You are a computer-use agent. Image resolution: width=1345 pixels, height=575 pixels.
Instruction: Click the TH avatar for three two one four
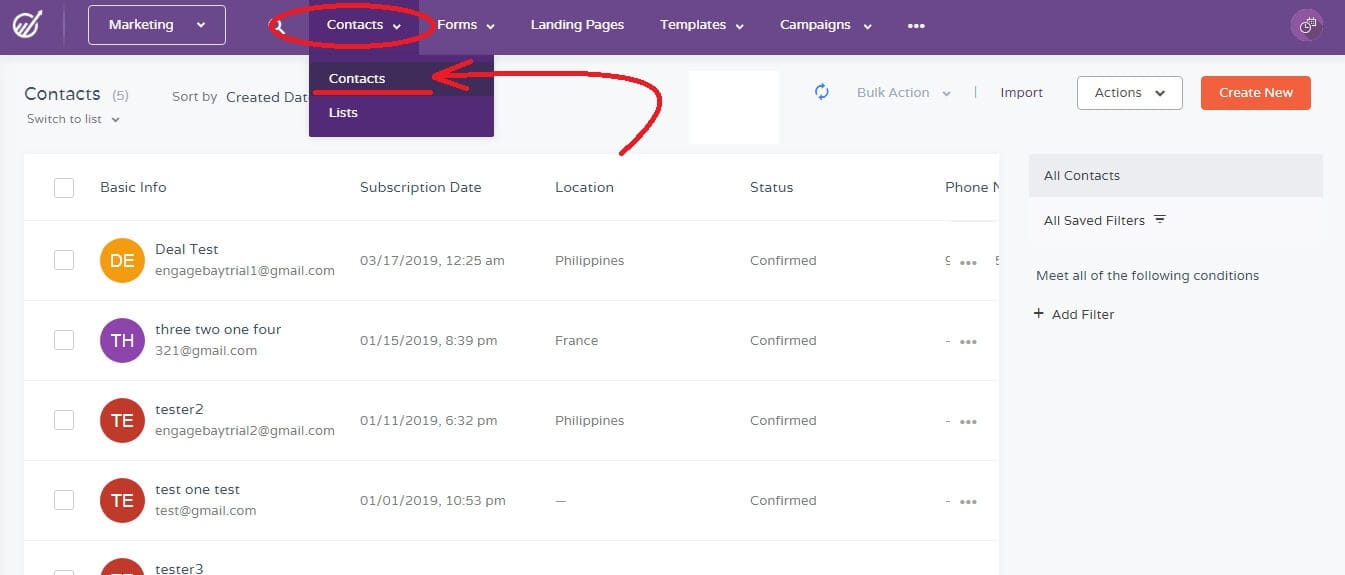tap(122, 340)
